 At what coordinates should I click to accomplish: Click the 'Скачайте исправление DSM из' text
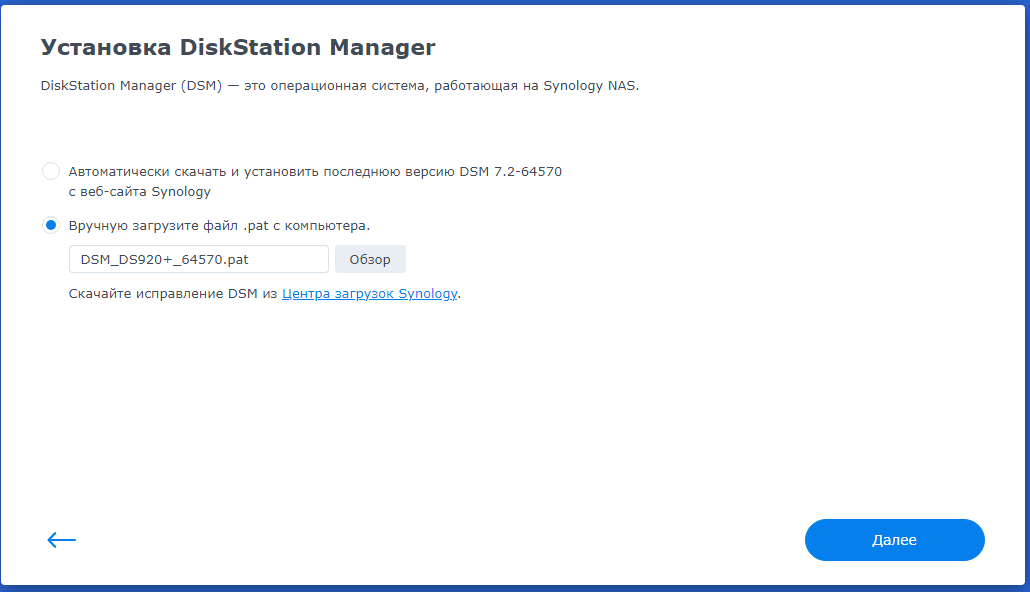point(173,294)
